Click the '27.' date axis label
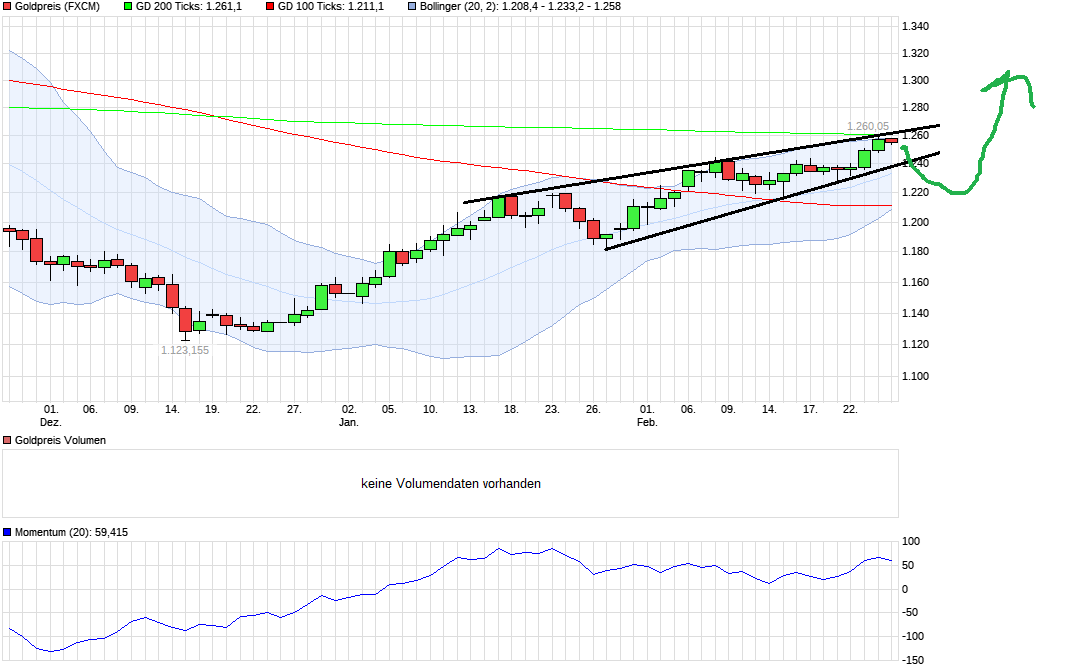The image size is (1088, 670). pos(294,410)
